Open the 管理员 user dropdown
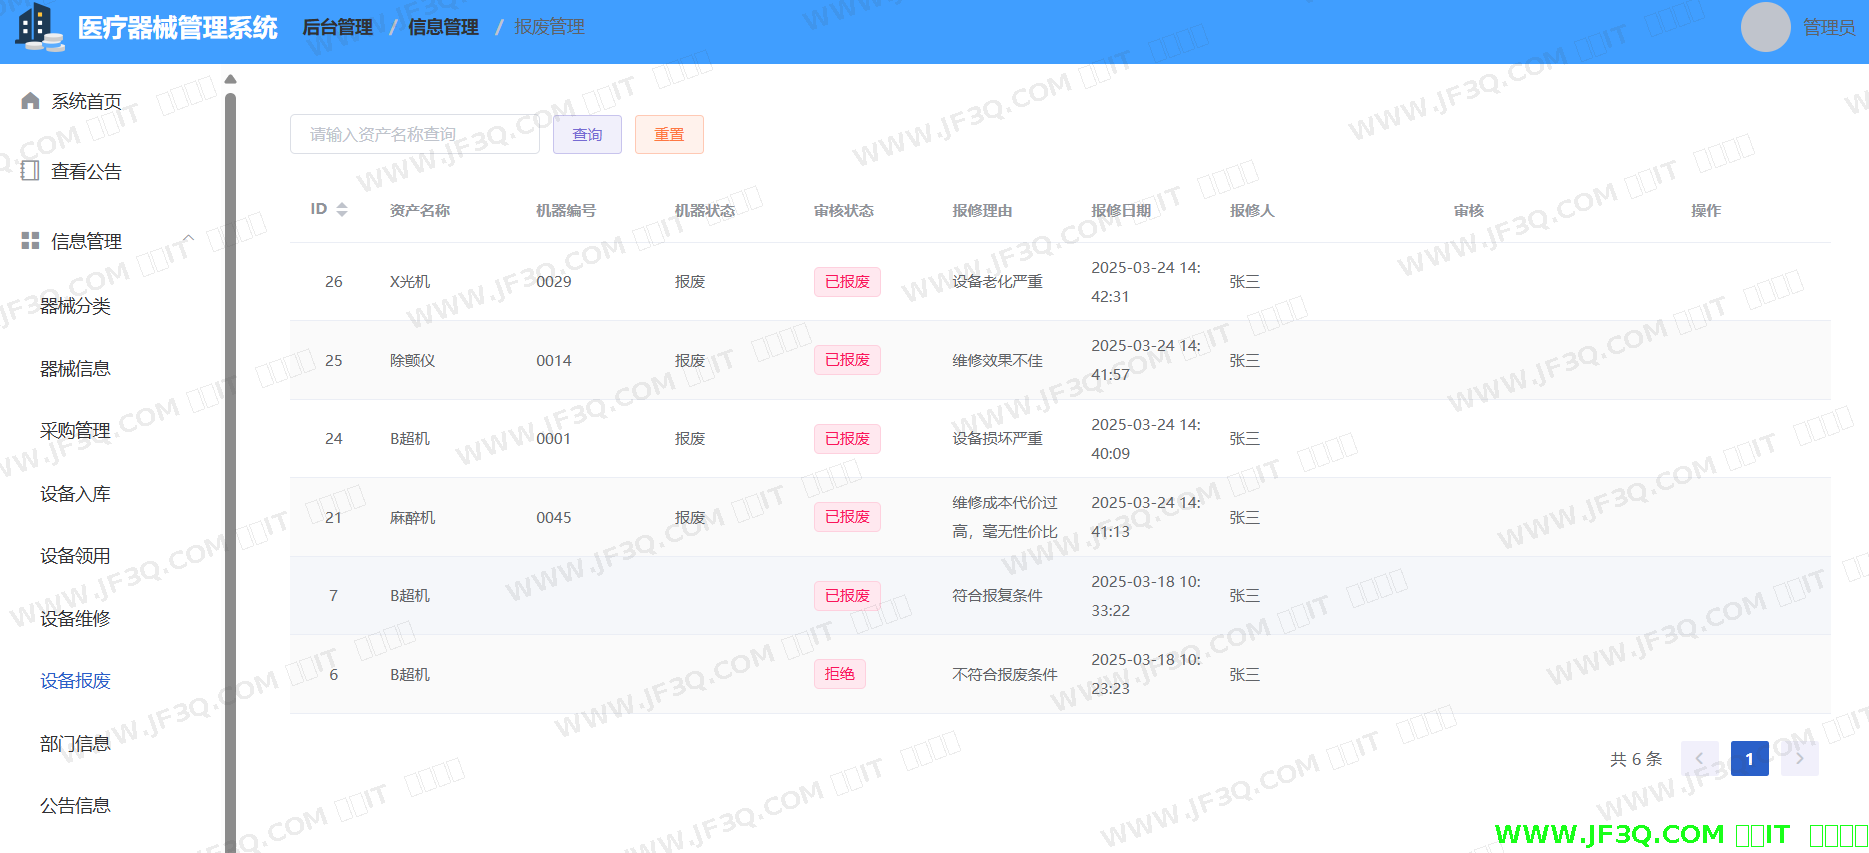1869x853 pixels. tap(1828, 28)
